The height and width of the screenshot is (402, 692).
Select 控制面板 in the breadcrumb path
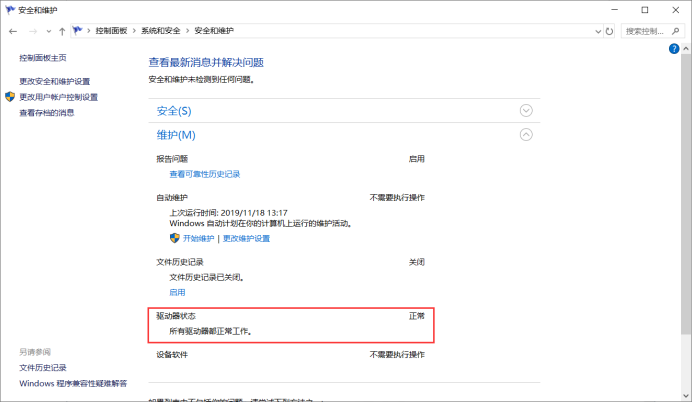tap(111, 31)
